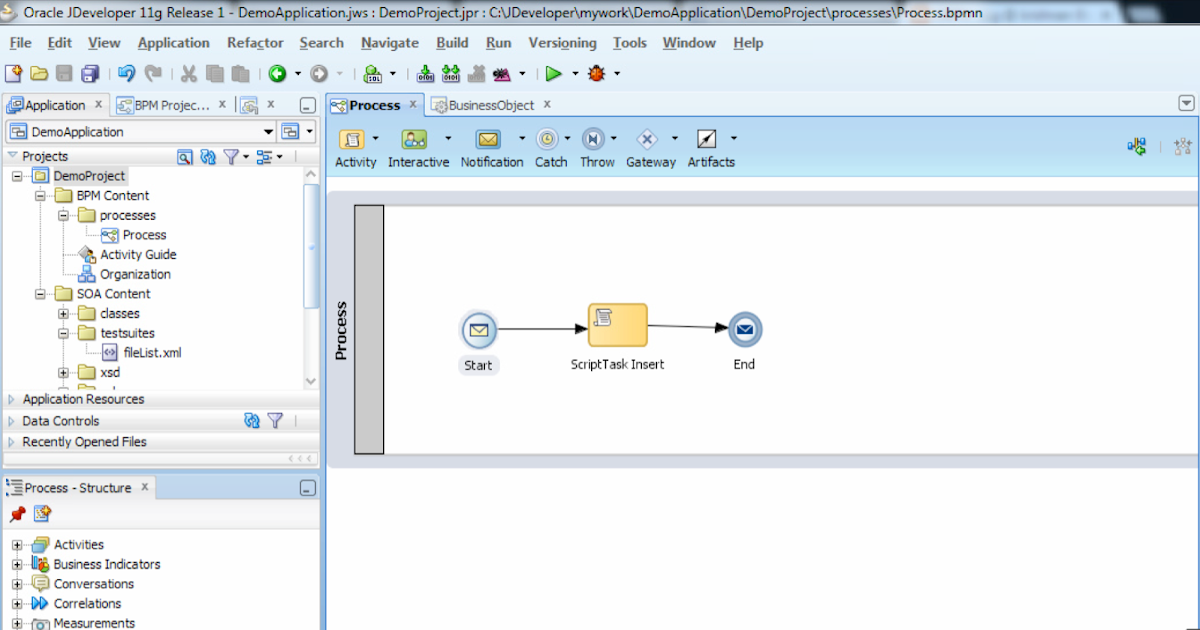Viewport: 1200px width, 630px height.
Task: Switch to the BusinessObject editor tab
Action: (491, 105)
